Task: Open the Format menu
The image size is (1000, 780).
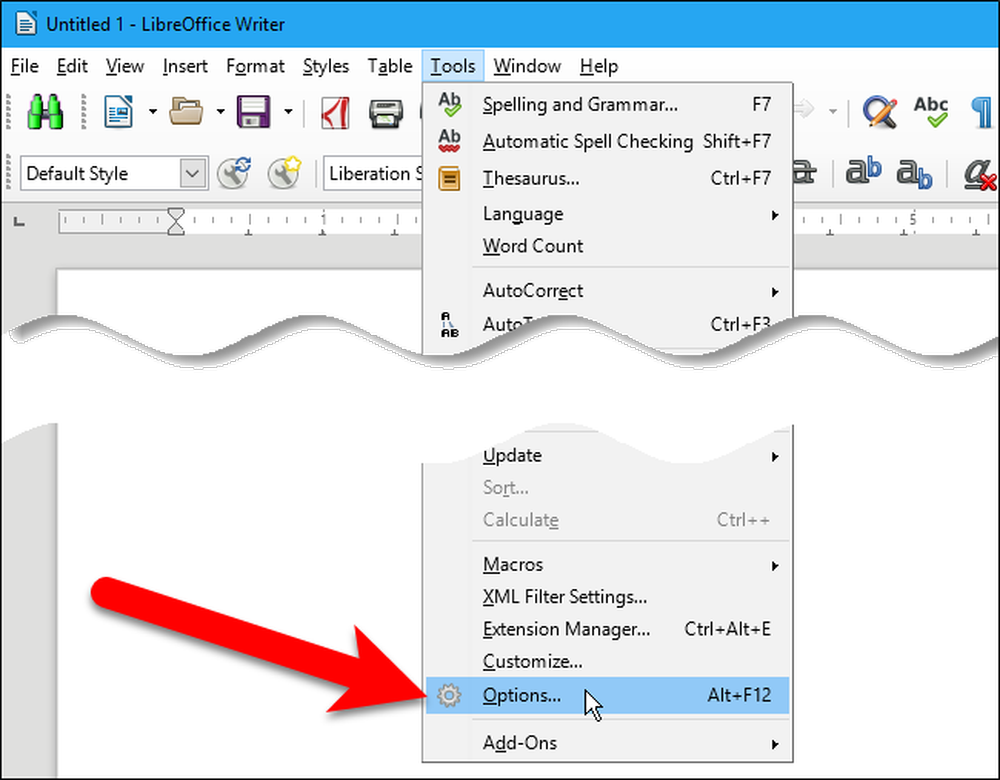Action: pos(255,66)
